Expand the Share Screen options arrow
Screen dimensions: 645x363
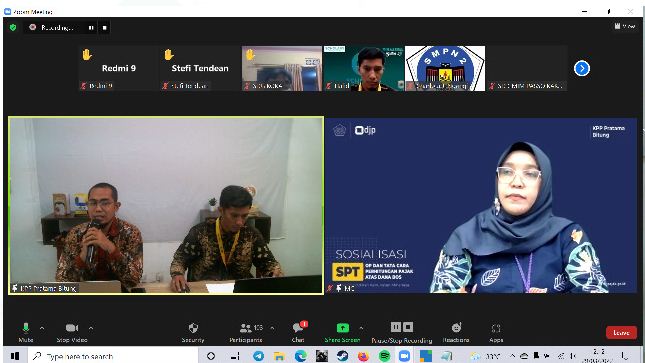[x=361, y=328]
